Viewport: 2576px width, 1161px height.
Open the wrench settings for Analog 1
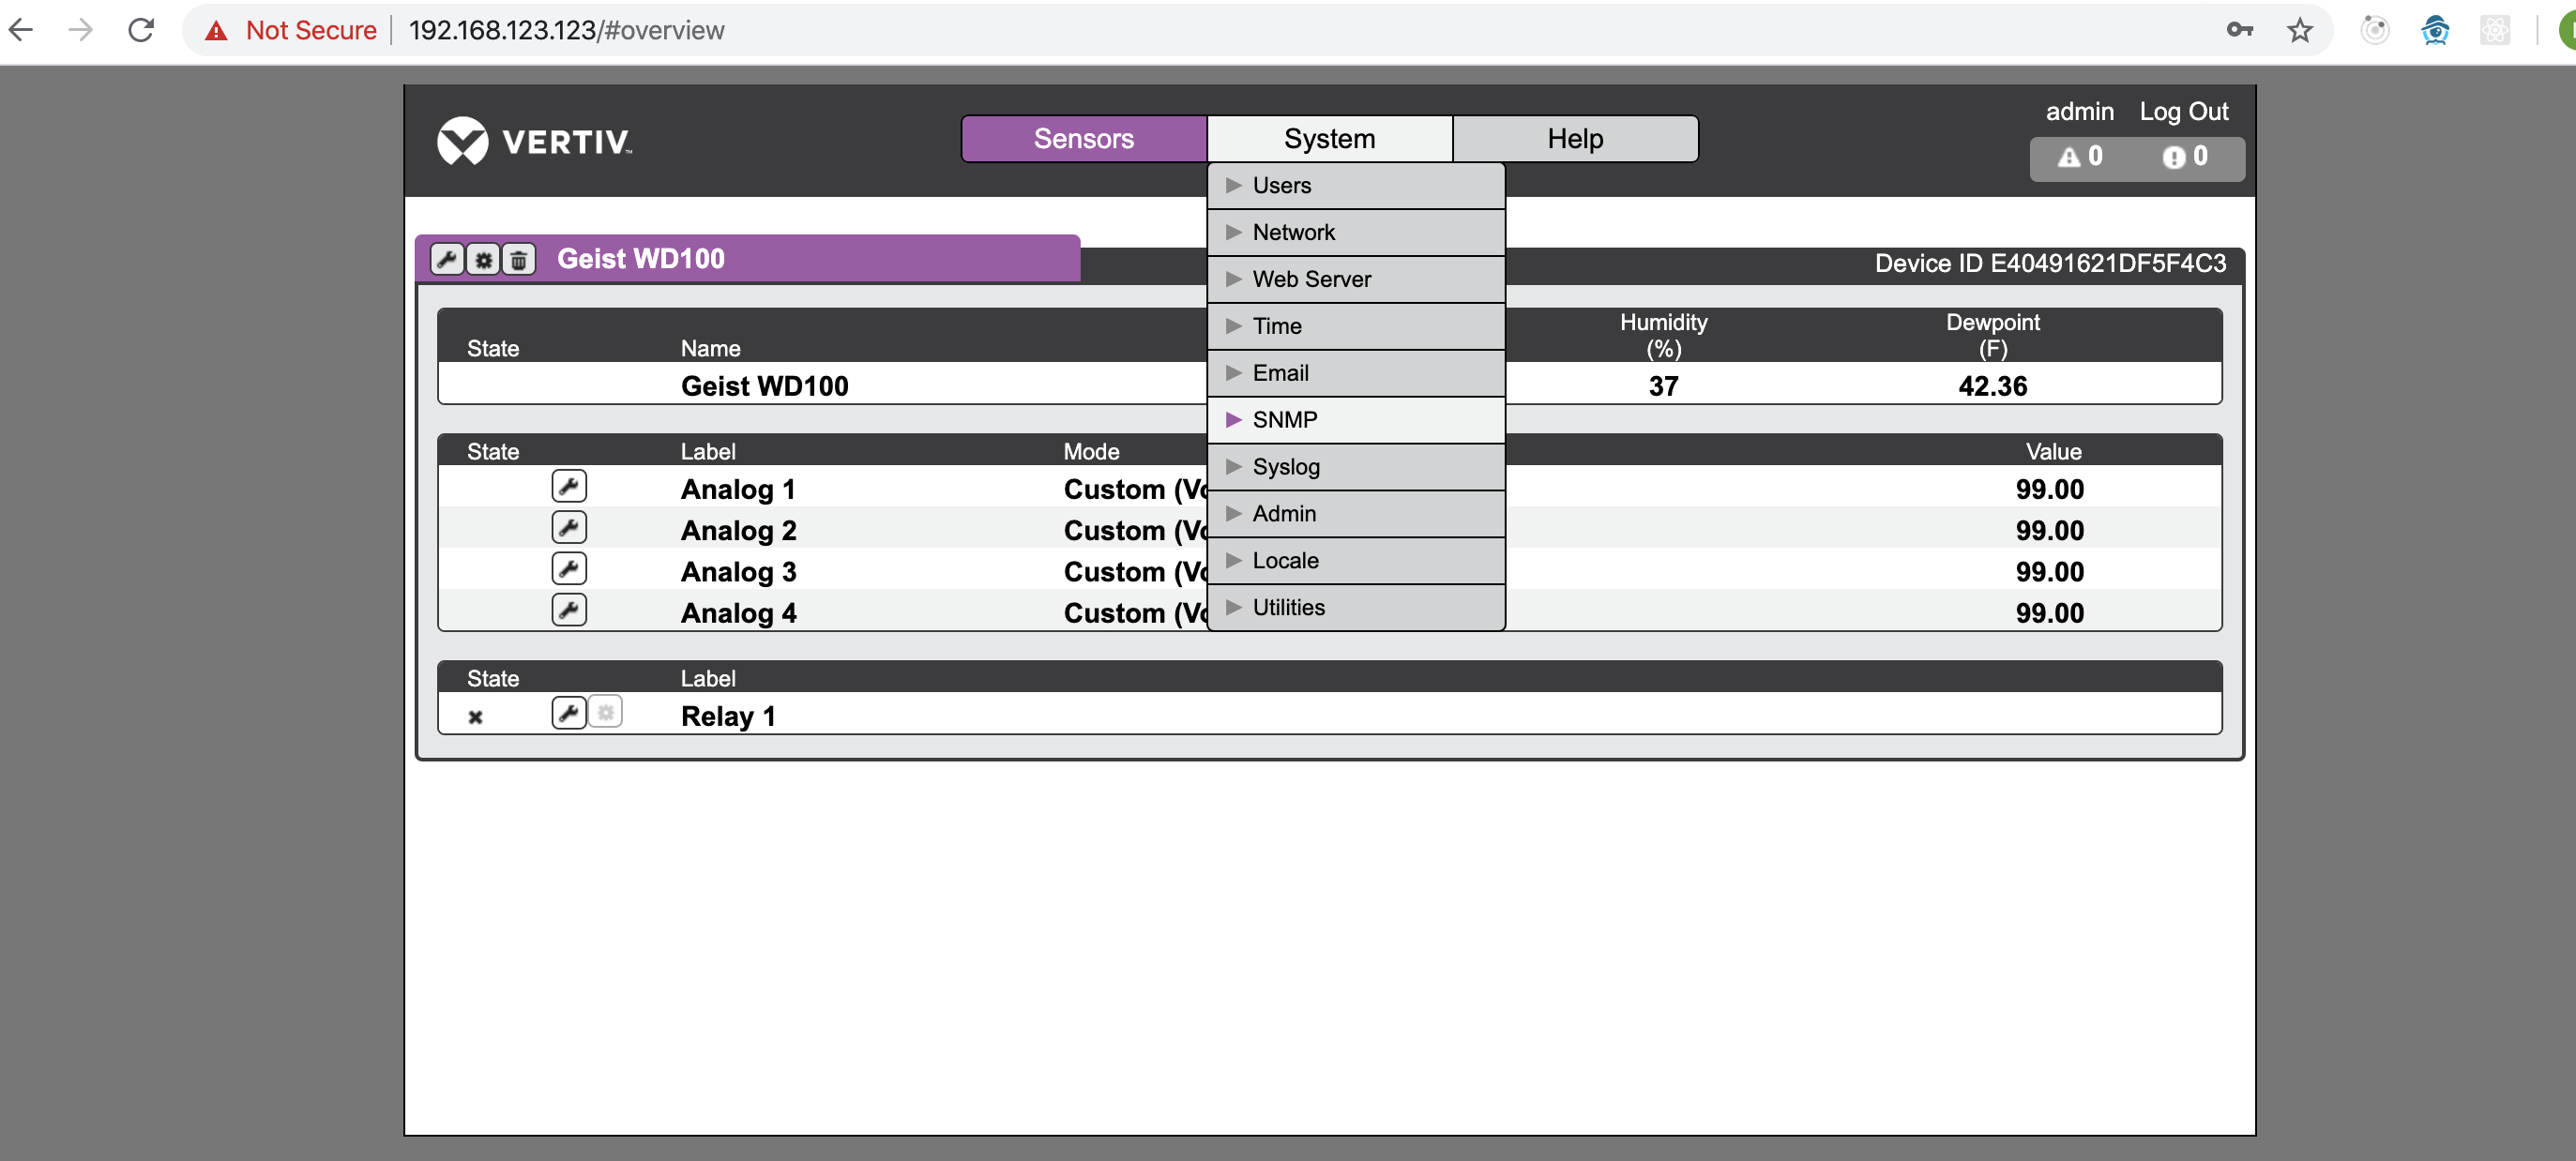coord(568,487)
